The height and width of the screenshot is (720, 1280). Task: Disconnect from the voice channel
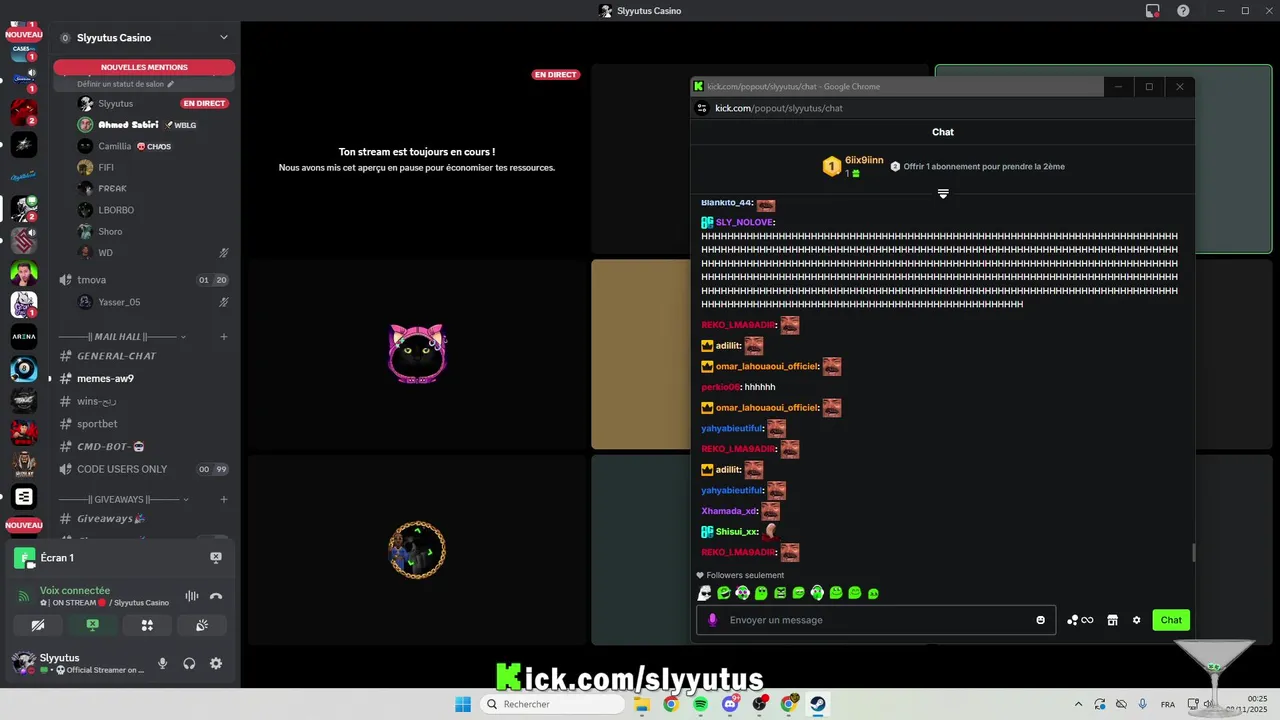click(216, 596)
